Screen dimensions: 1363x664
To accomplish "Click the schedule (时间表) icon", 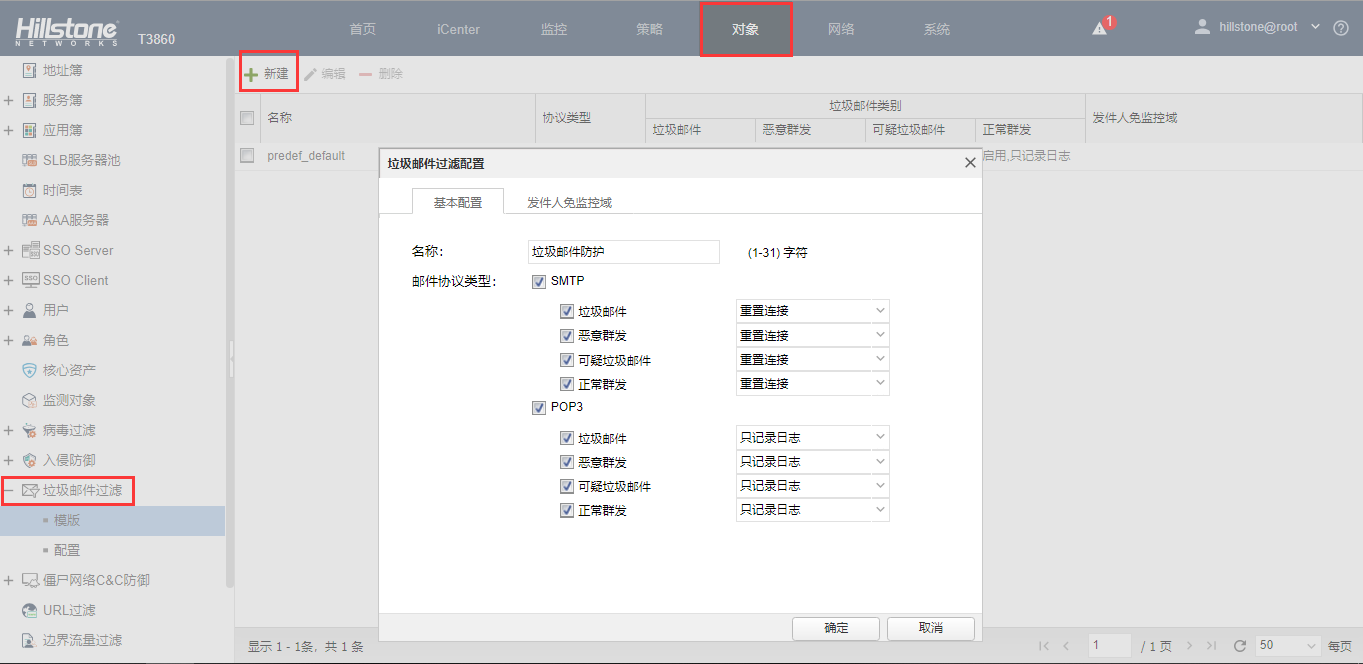I will click(30, 190).
